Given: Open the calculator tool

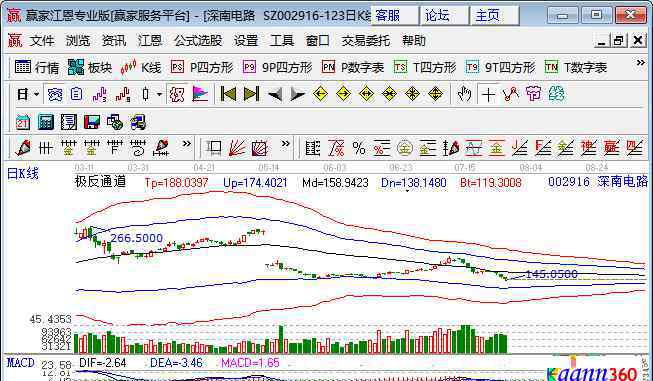Looking at the screenshot, I should click(46, 122).
